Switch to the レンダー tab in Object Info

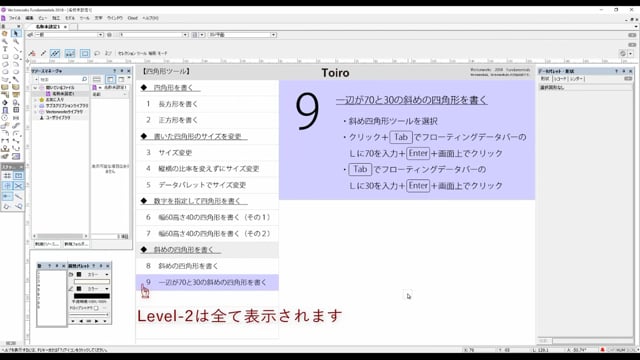pyautogui.click(x=576, y=79)
